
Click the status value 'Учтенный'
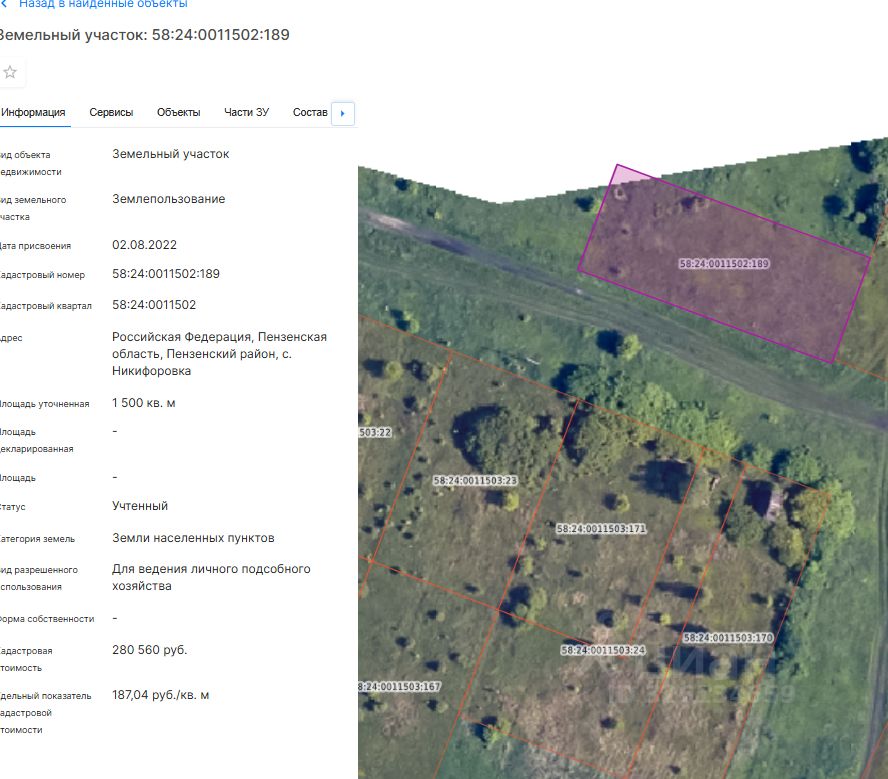click(x=140, y=506)
